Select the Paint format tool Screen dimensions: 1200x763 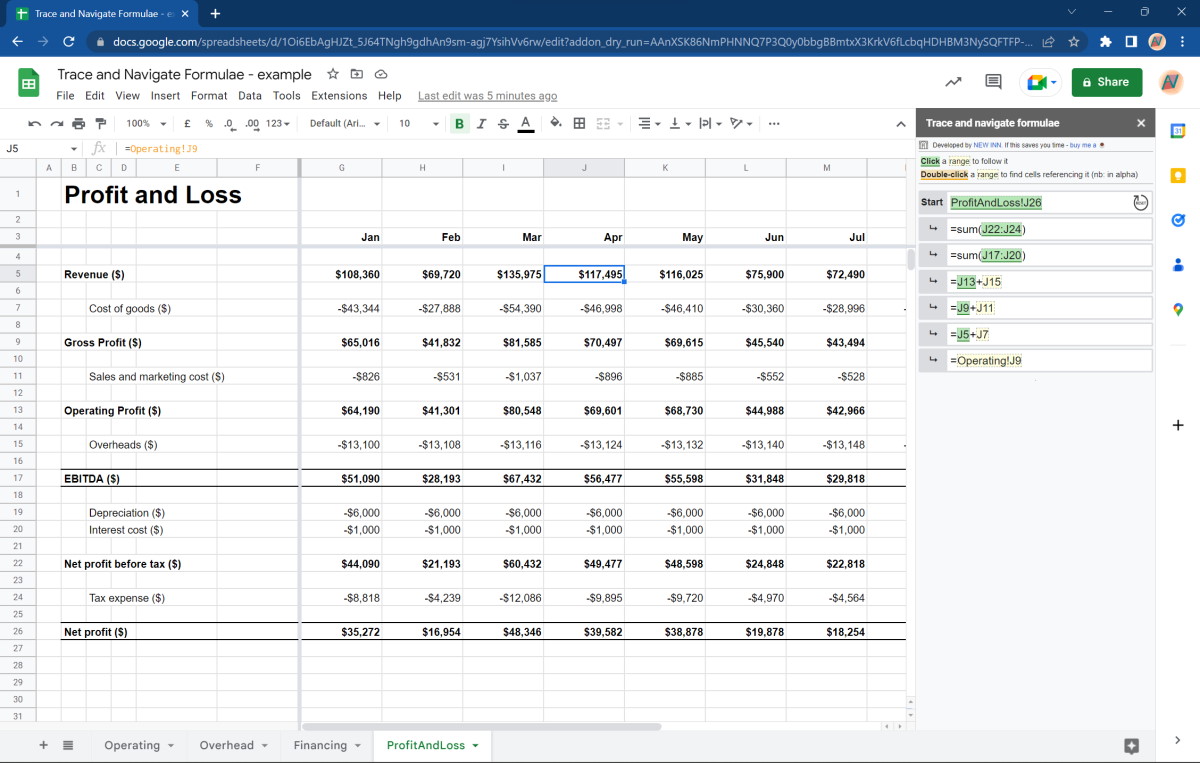click(x=100, y=123)
